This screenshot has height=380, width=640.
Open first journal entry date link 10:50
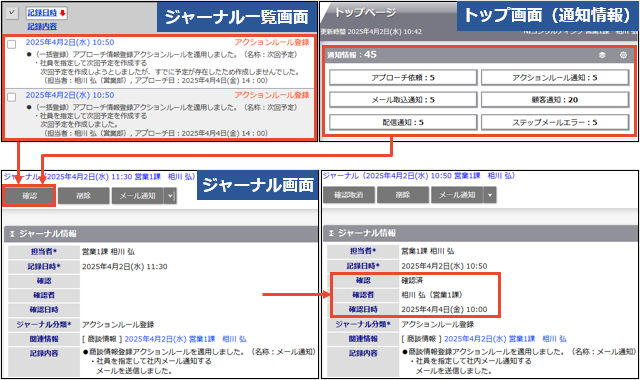[x=70, y=42]
